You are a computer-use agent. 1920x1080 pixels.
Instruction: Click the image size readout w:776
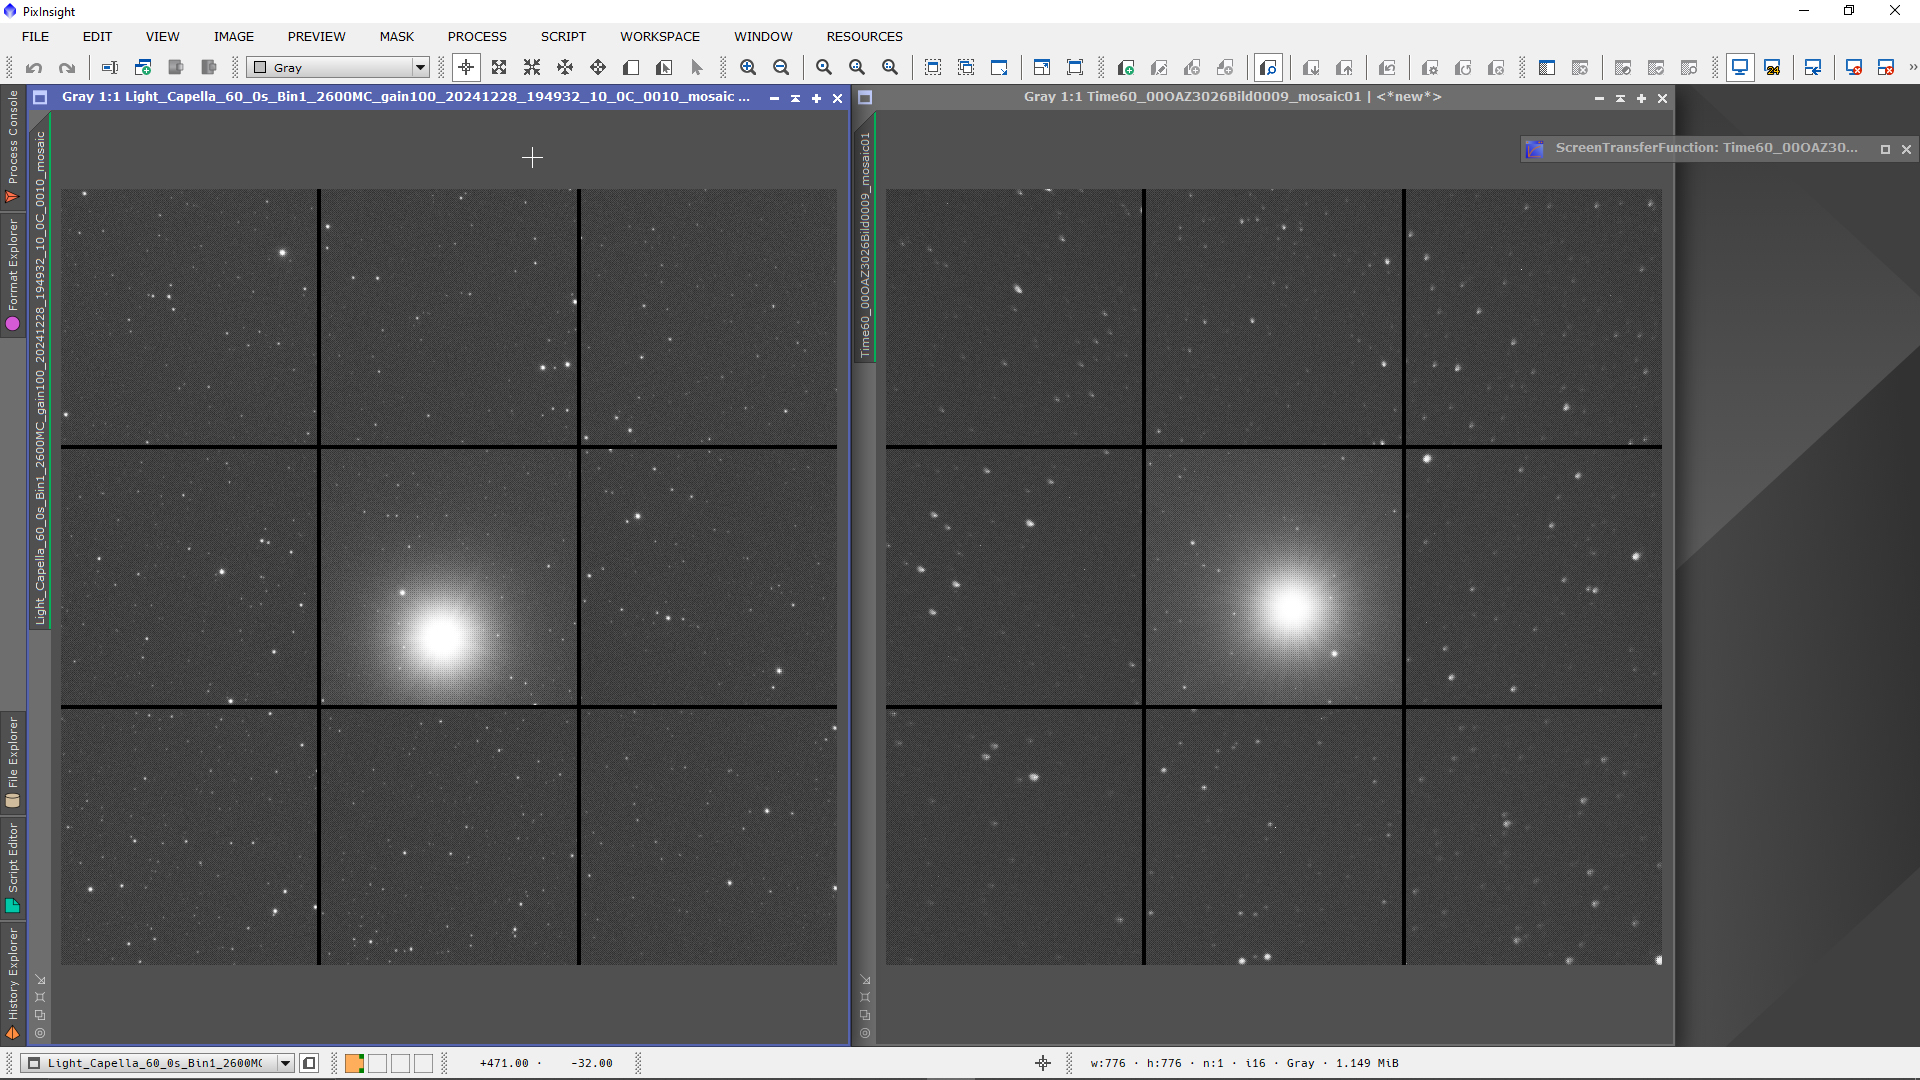click(x=1108, y=1063)
